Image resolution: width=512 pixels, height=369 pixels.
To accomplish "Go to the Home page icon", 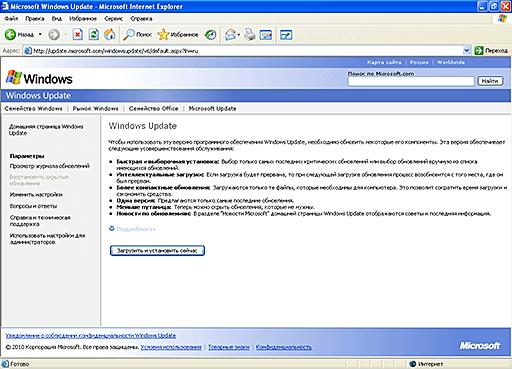I will 110,34.
